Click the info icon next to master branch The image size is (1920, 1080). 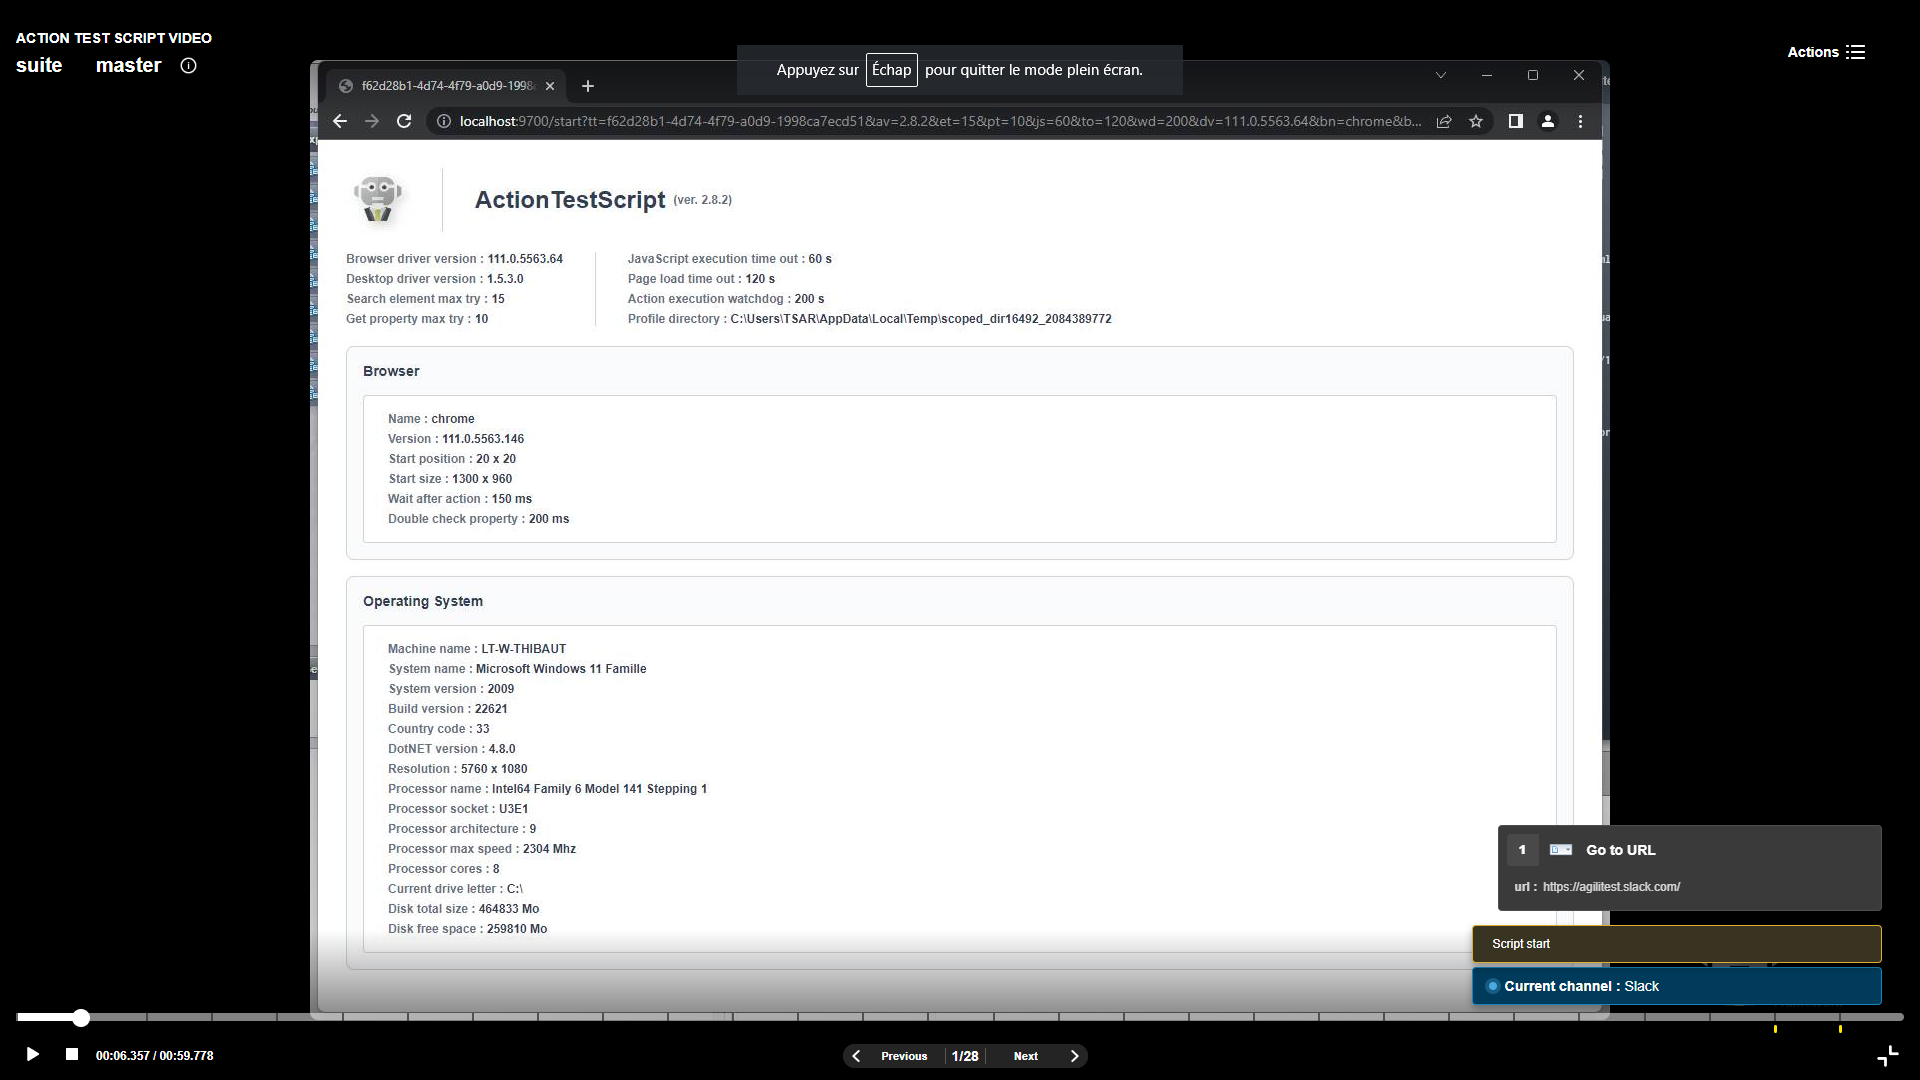coord(190,63)
